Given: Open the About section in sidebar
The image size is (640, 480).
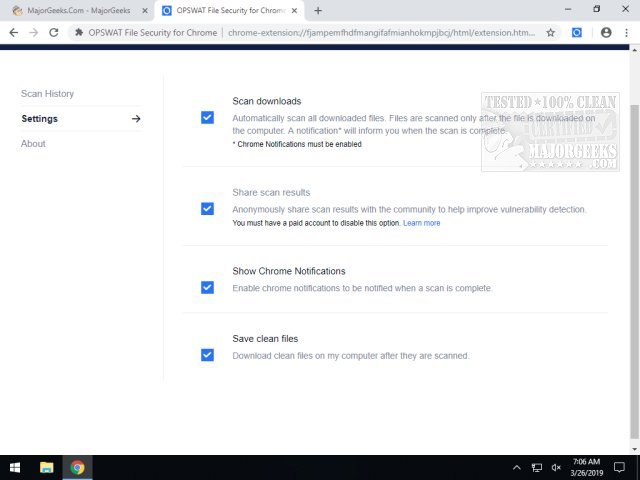Looking at the screenshot, I should [x=33, y=144].
